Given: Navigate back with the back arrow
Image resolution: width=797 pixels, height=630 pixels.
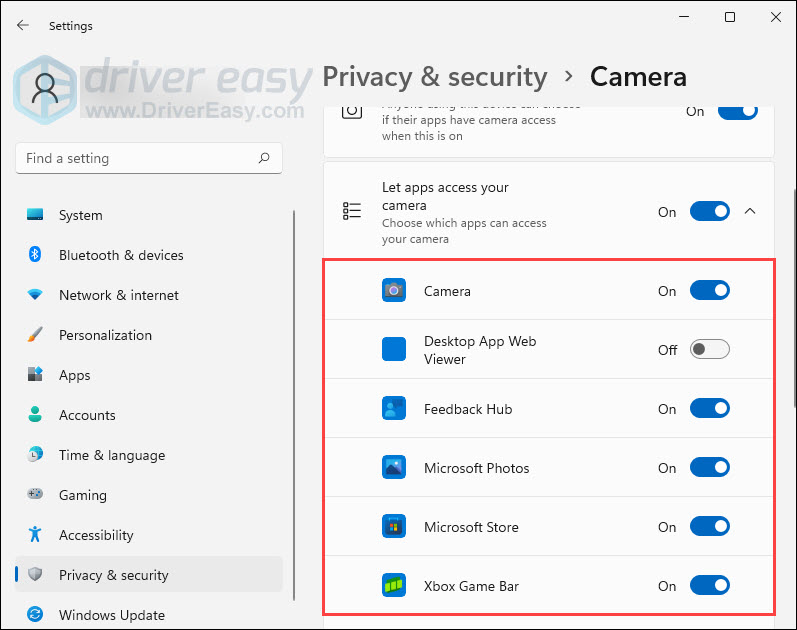Looking at the screenshot, I should (x=23, y=25).
